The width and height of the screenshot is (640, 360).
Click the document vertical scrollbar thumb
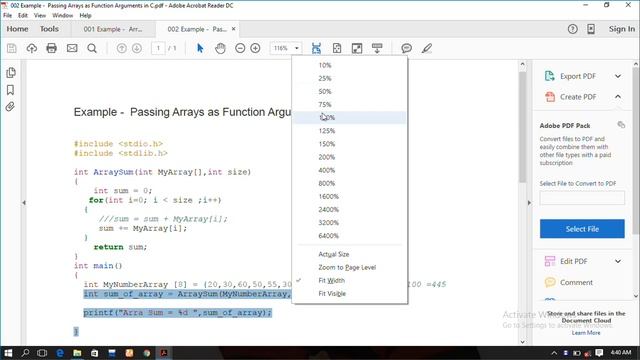point(522,127)
